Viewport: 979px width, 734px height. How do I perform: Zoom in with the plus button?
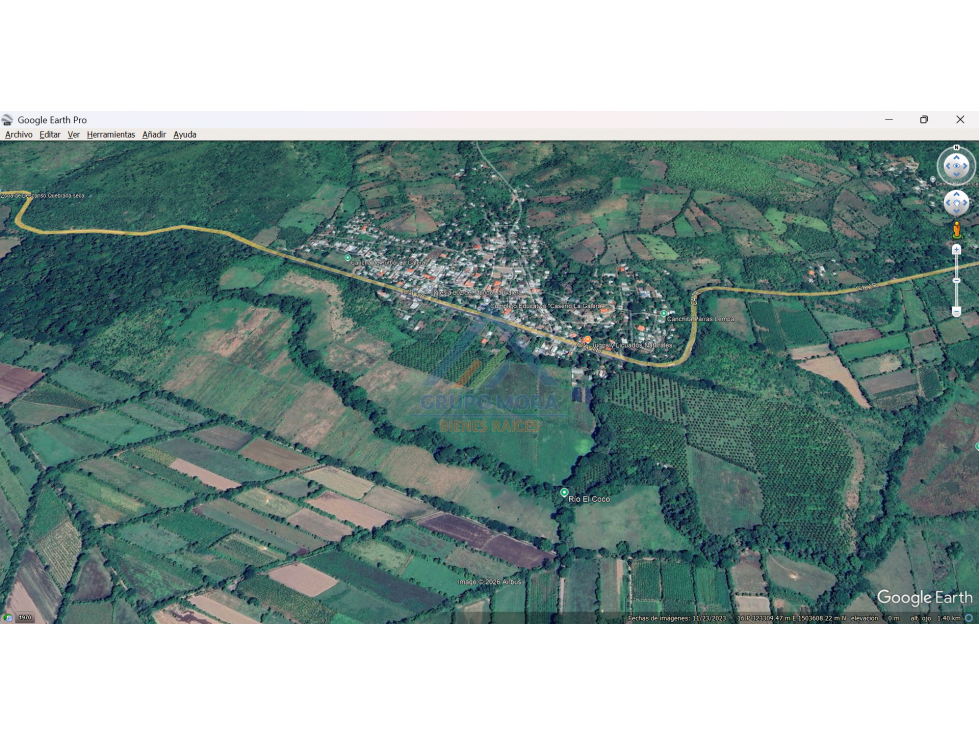click(957, 250)
